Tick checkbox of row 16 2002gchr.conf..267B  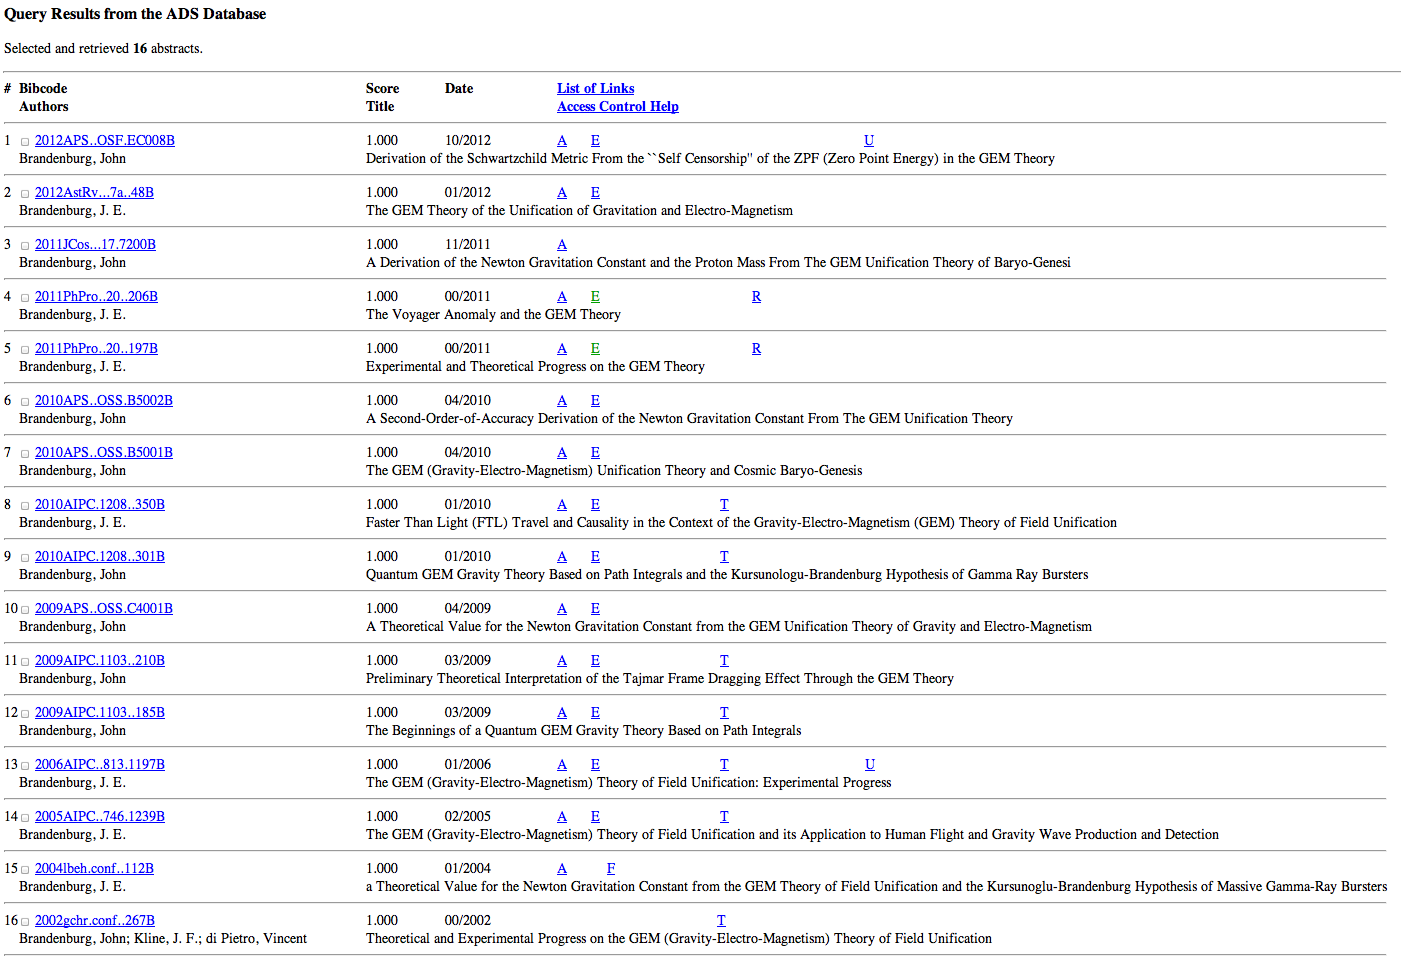[25, 922]
